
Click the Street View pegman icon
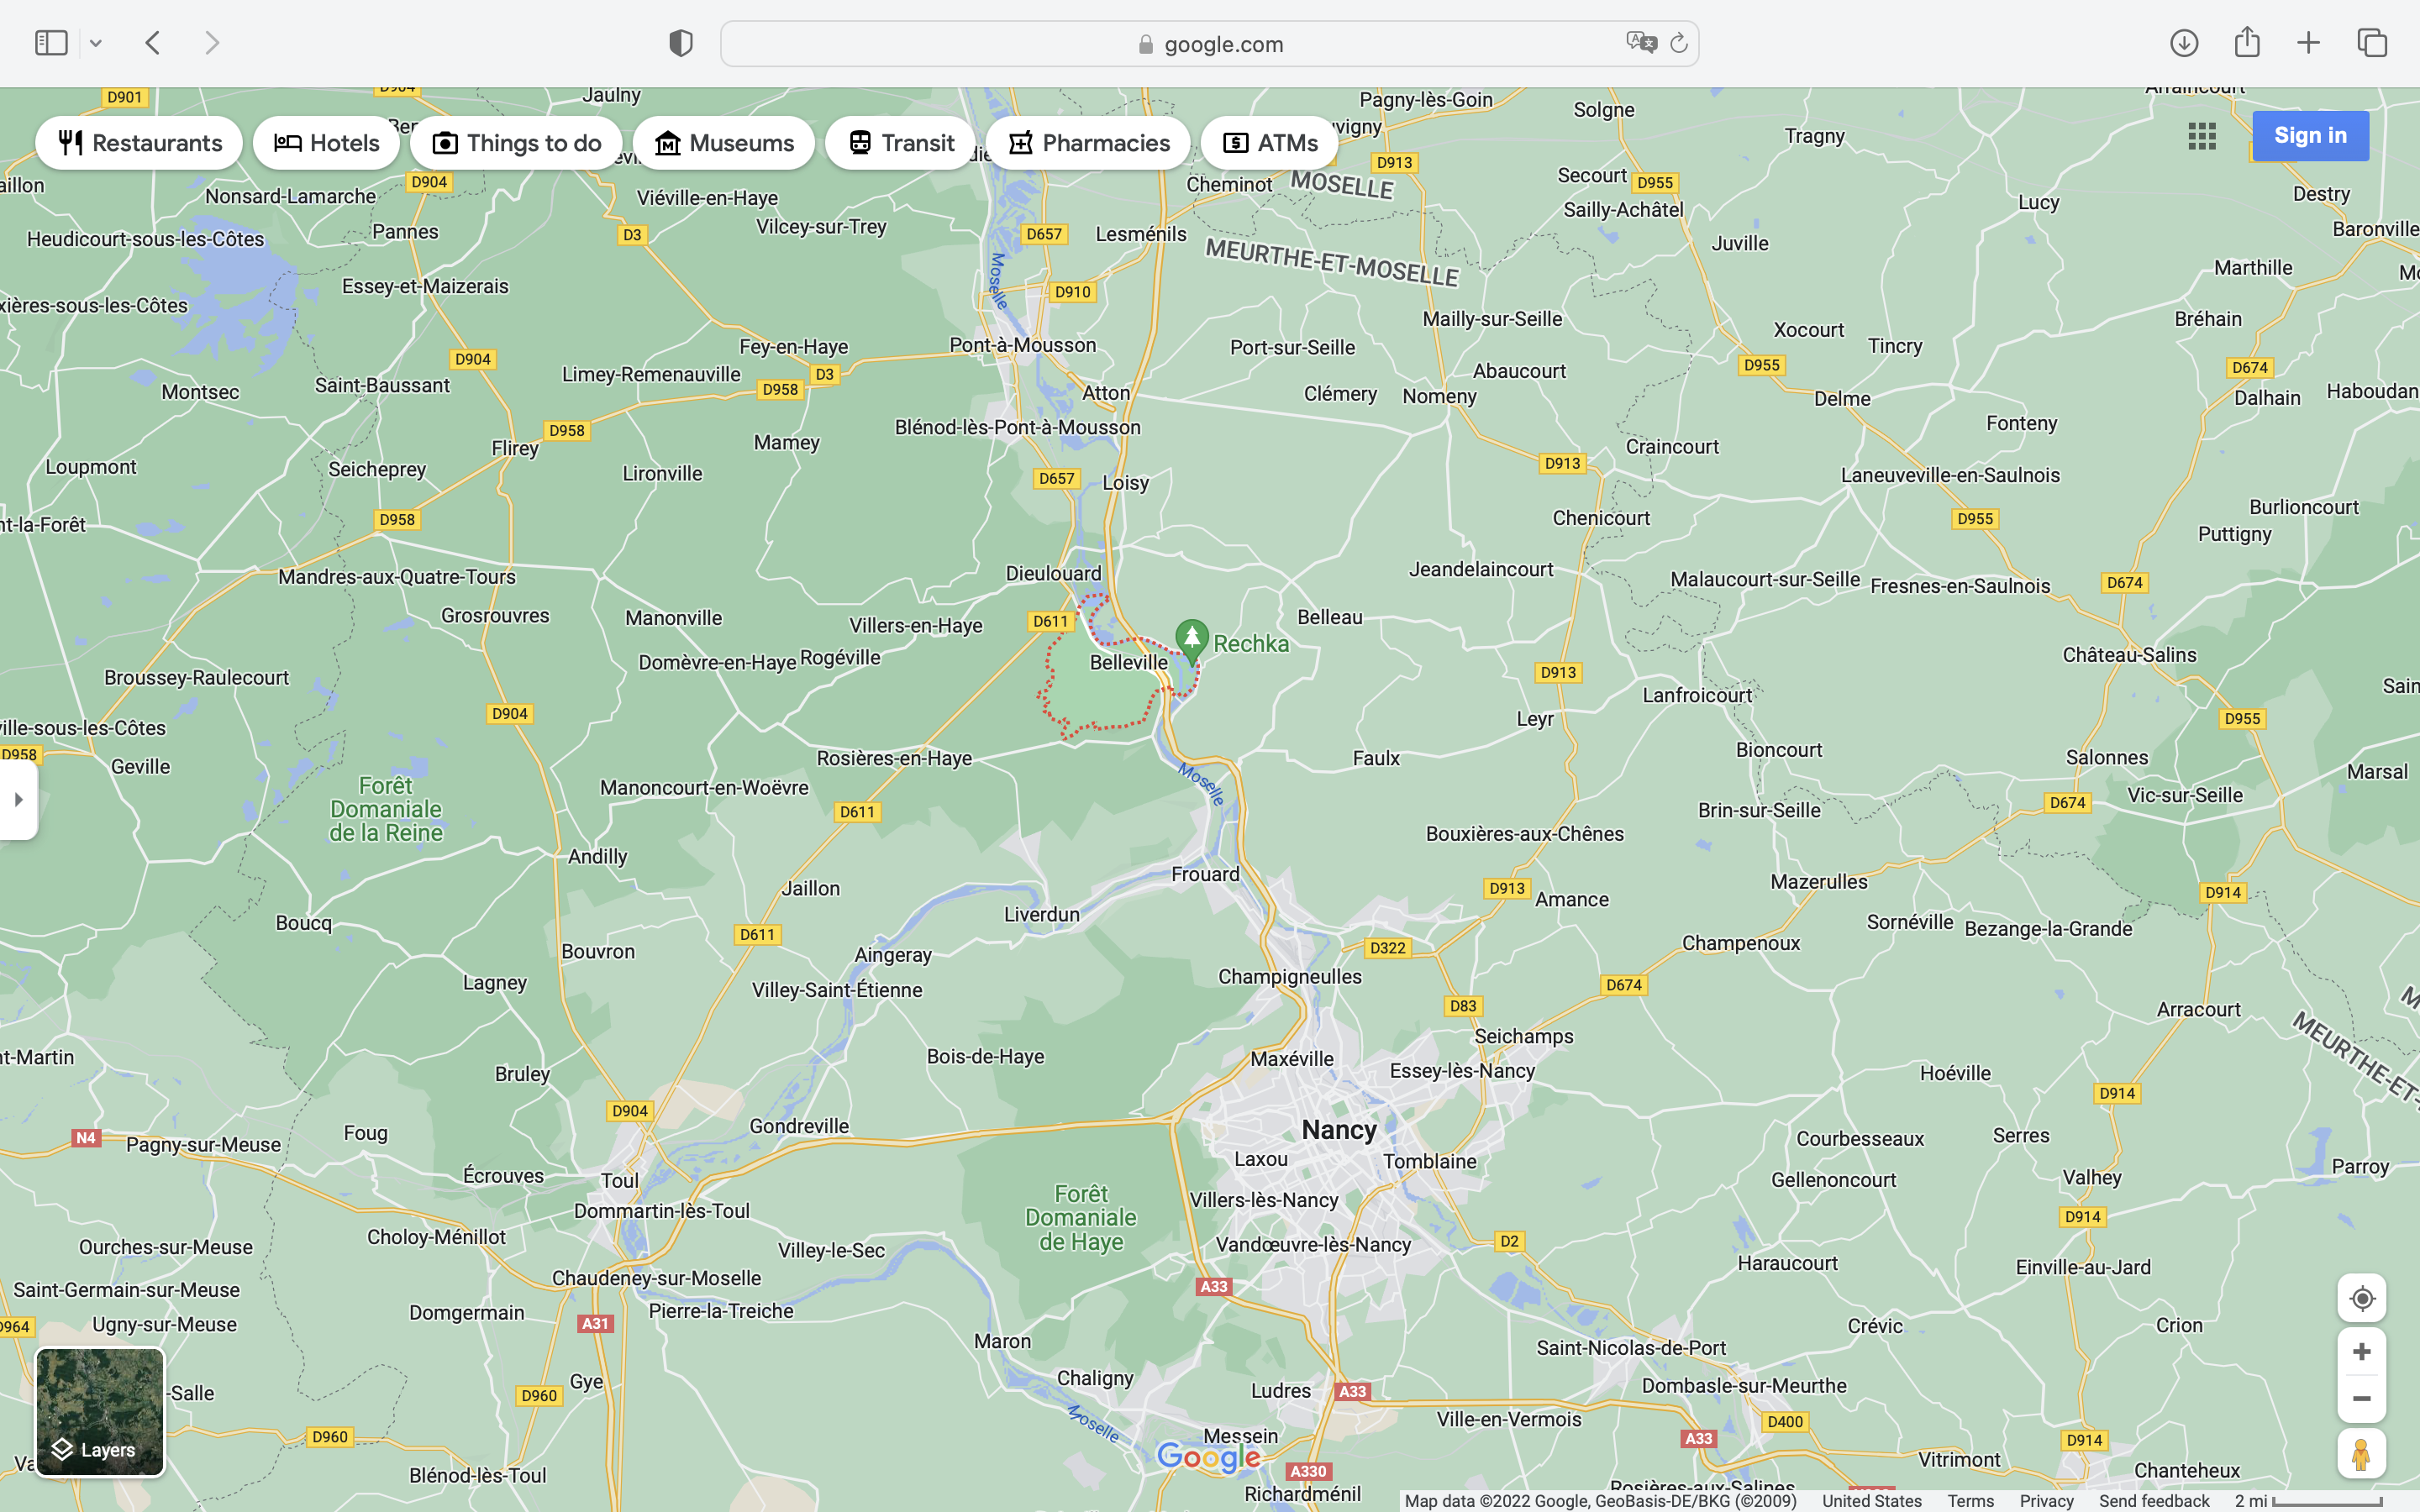2361,1454
